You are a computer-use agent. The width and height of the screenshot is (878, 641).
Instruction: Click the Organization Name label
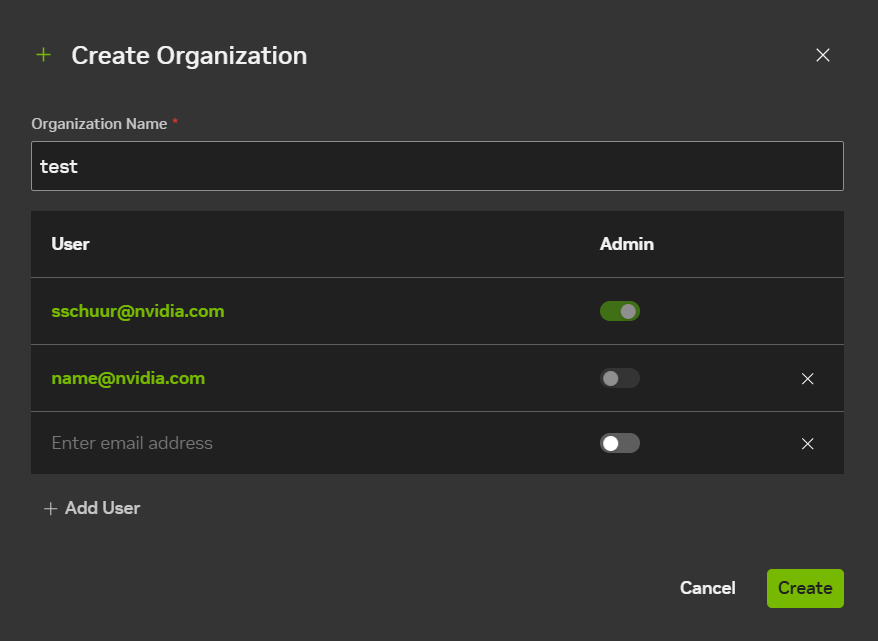click(x=99, y=124)
